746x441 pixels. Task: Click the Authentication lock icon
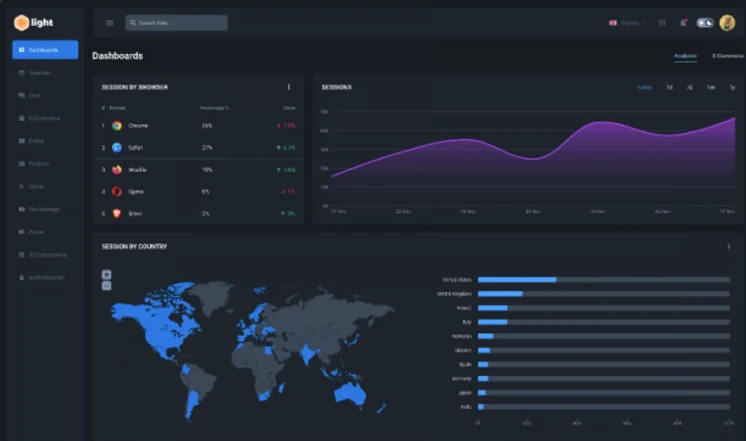[x=21, y=277]
